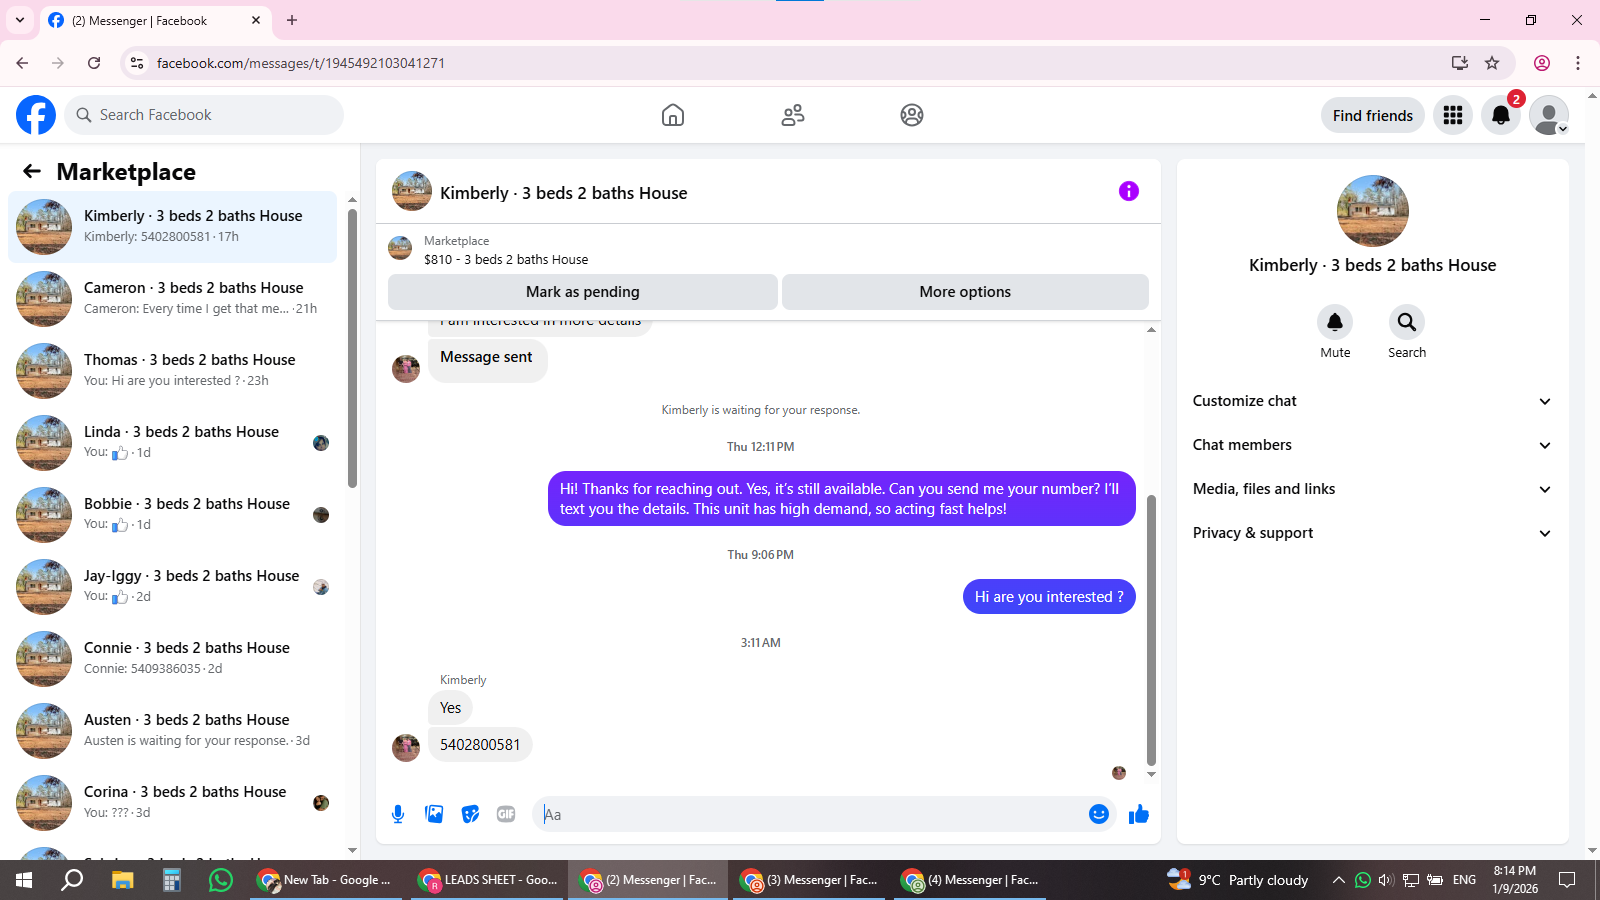The image size is (1600, 900).
Task: Choose a sticker with the sticker icon
Action: pyautogui.click(x=470, y=814)
